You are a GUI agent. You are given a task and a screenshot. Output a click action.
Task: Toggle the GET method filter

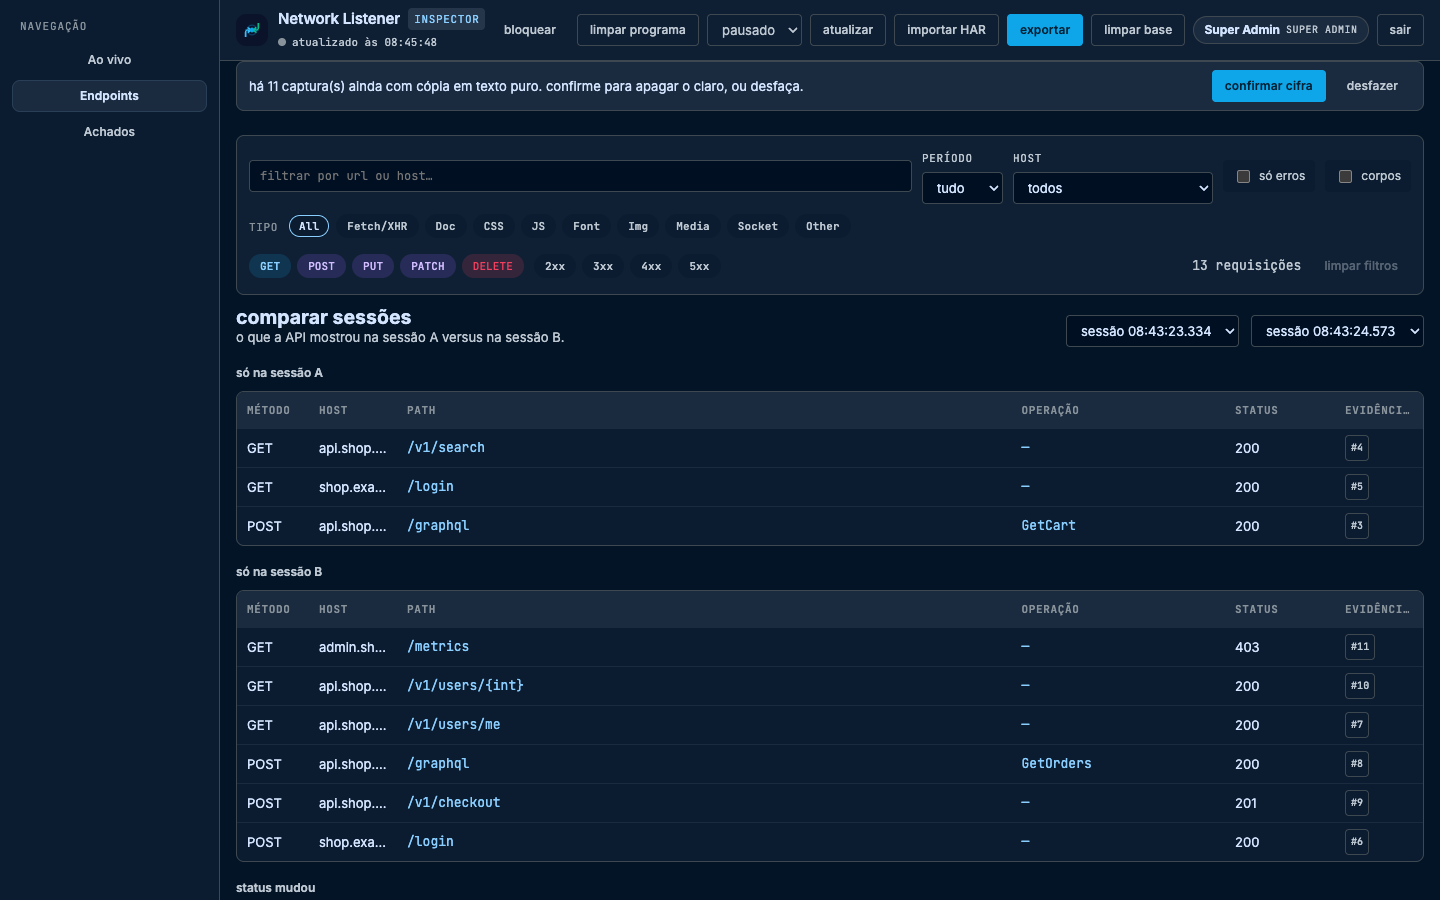click(x=270, y=266)
